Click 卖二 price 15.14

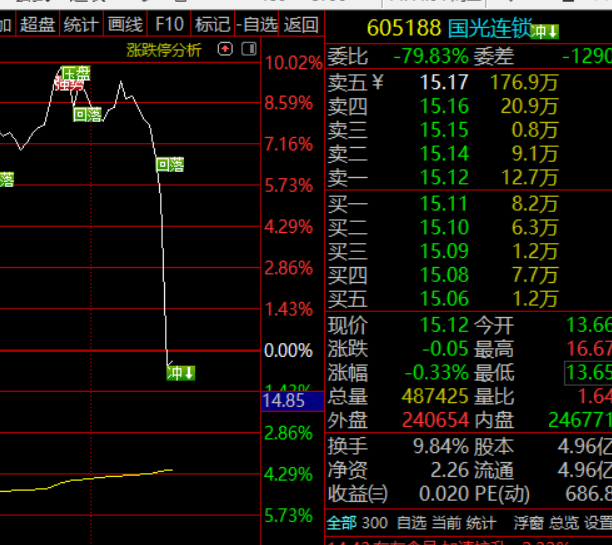click(x=444, y=154)
